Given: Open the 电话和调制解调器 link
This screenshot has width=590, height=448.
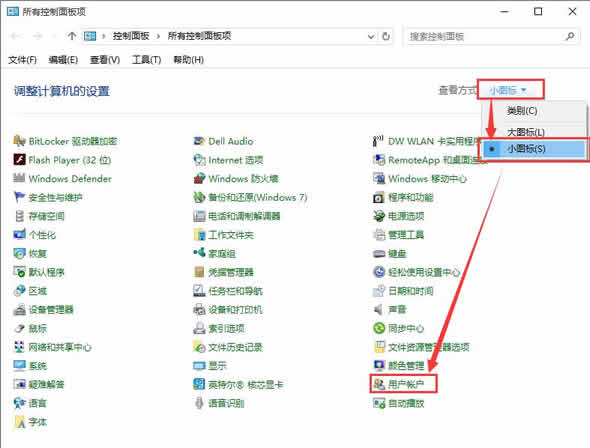Looking at the screenshot, I should tap(244, 216).
